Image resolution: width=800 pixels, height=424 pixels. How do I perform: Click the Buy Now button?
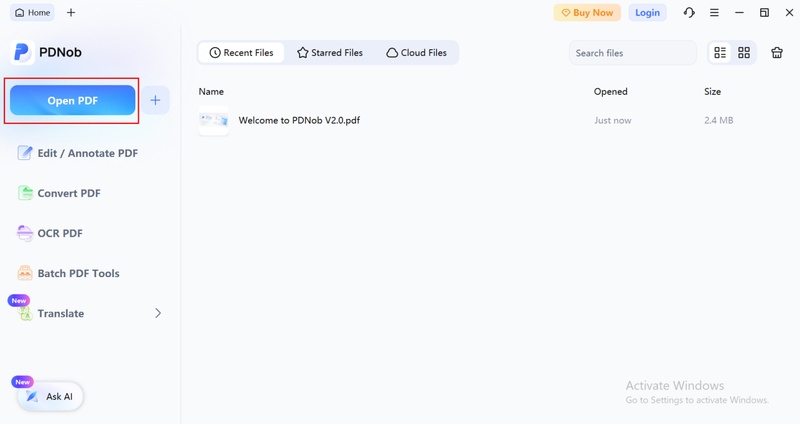coord(587,13)
